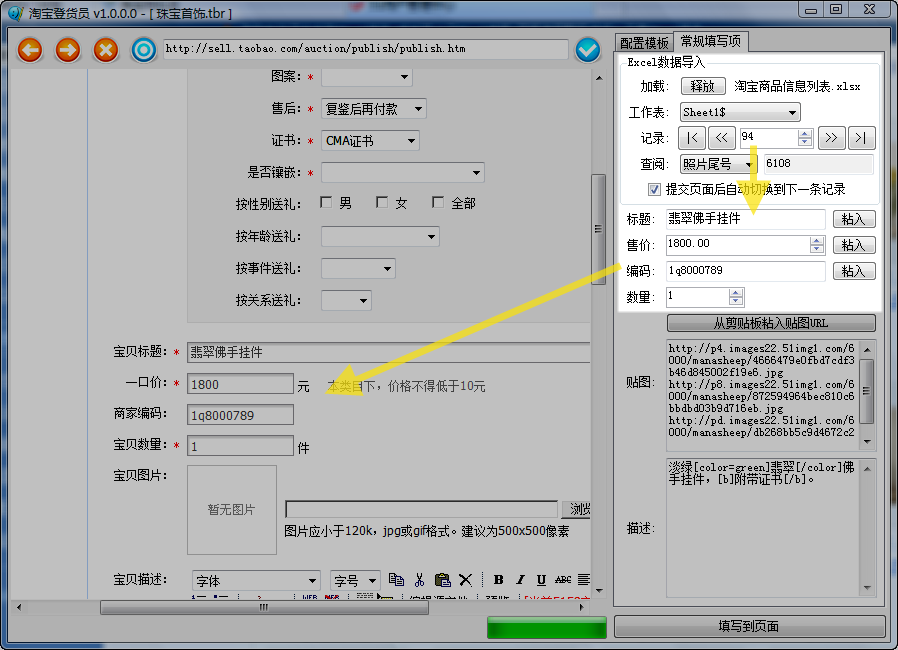Confirm URL with the blue checkmark icon
This screenshot has width=898, height=650.
(x=588, y=50)
